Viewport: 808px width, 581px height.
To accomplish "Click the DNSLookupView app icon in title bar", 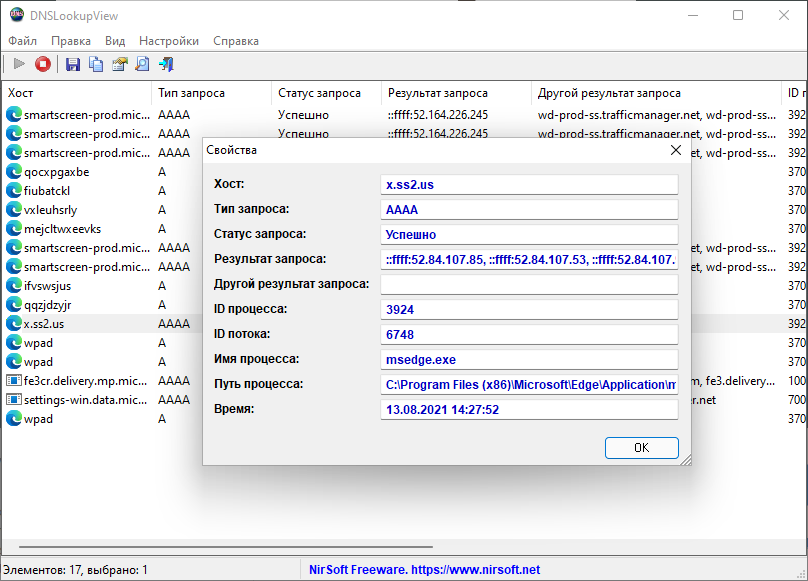I will [17, 15].
